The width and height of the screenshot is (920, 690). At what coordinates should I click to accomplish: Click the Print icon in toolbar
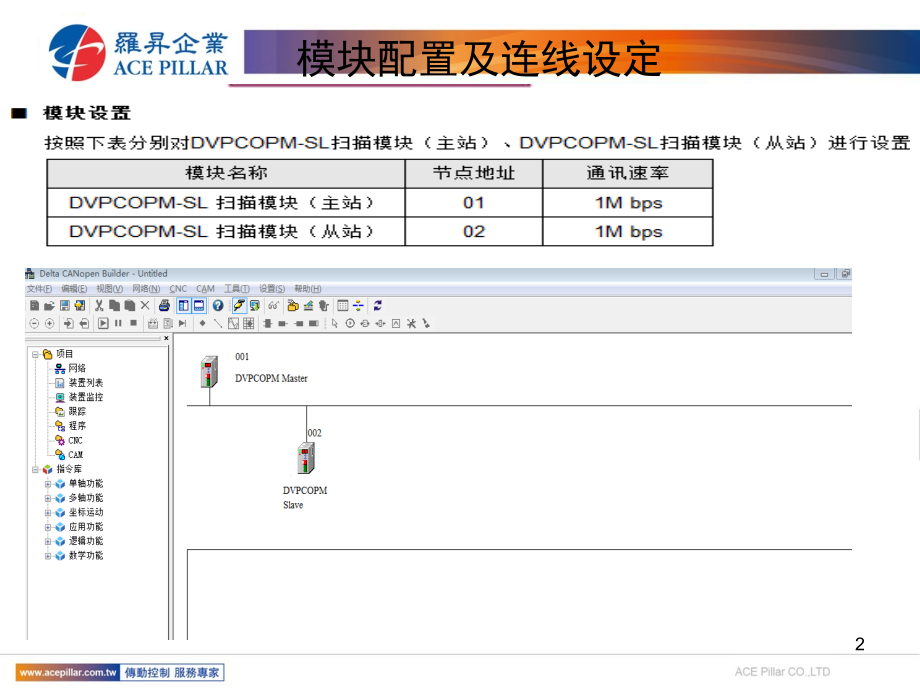[165, 306]
